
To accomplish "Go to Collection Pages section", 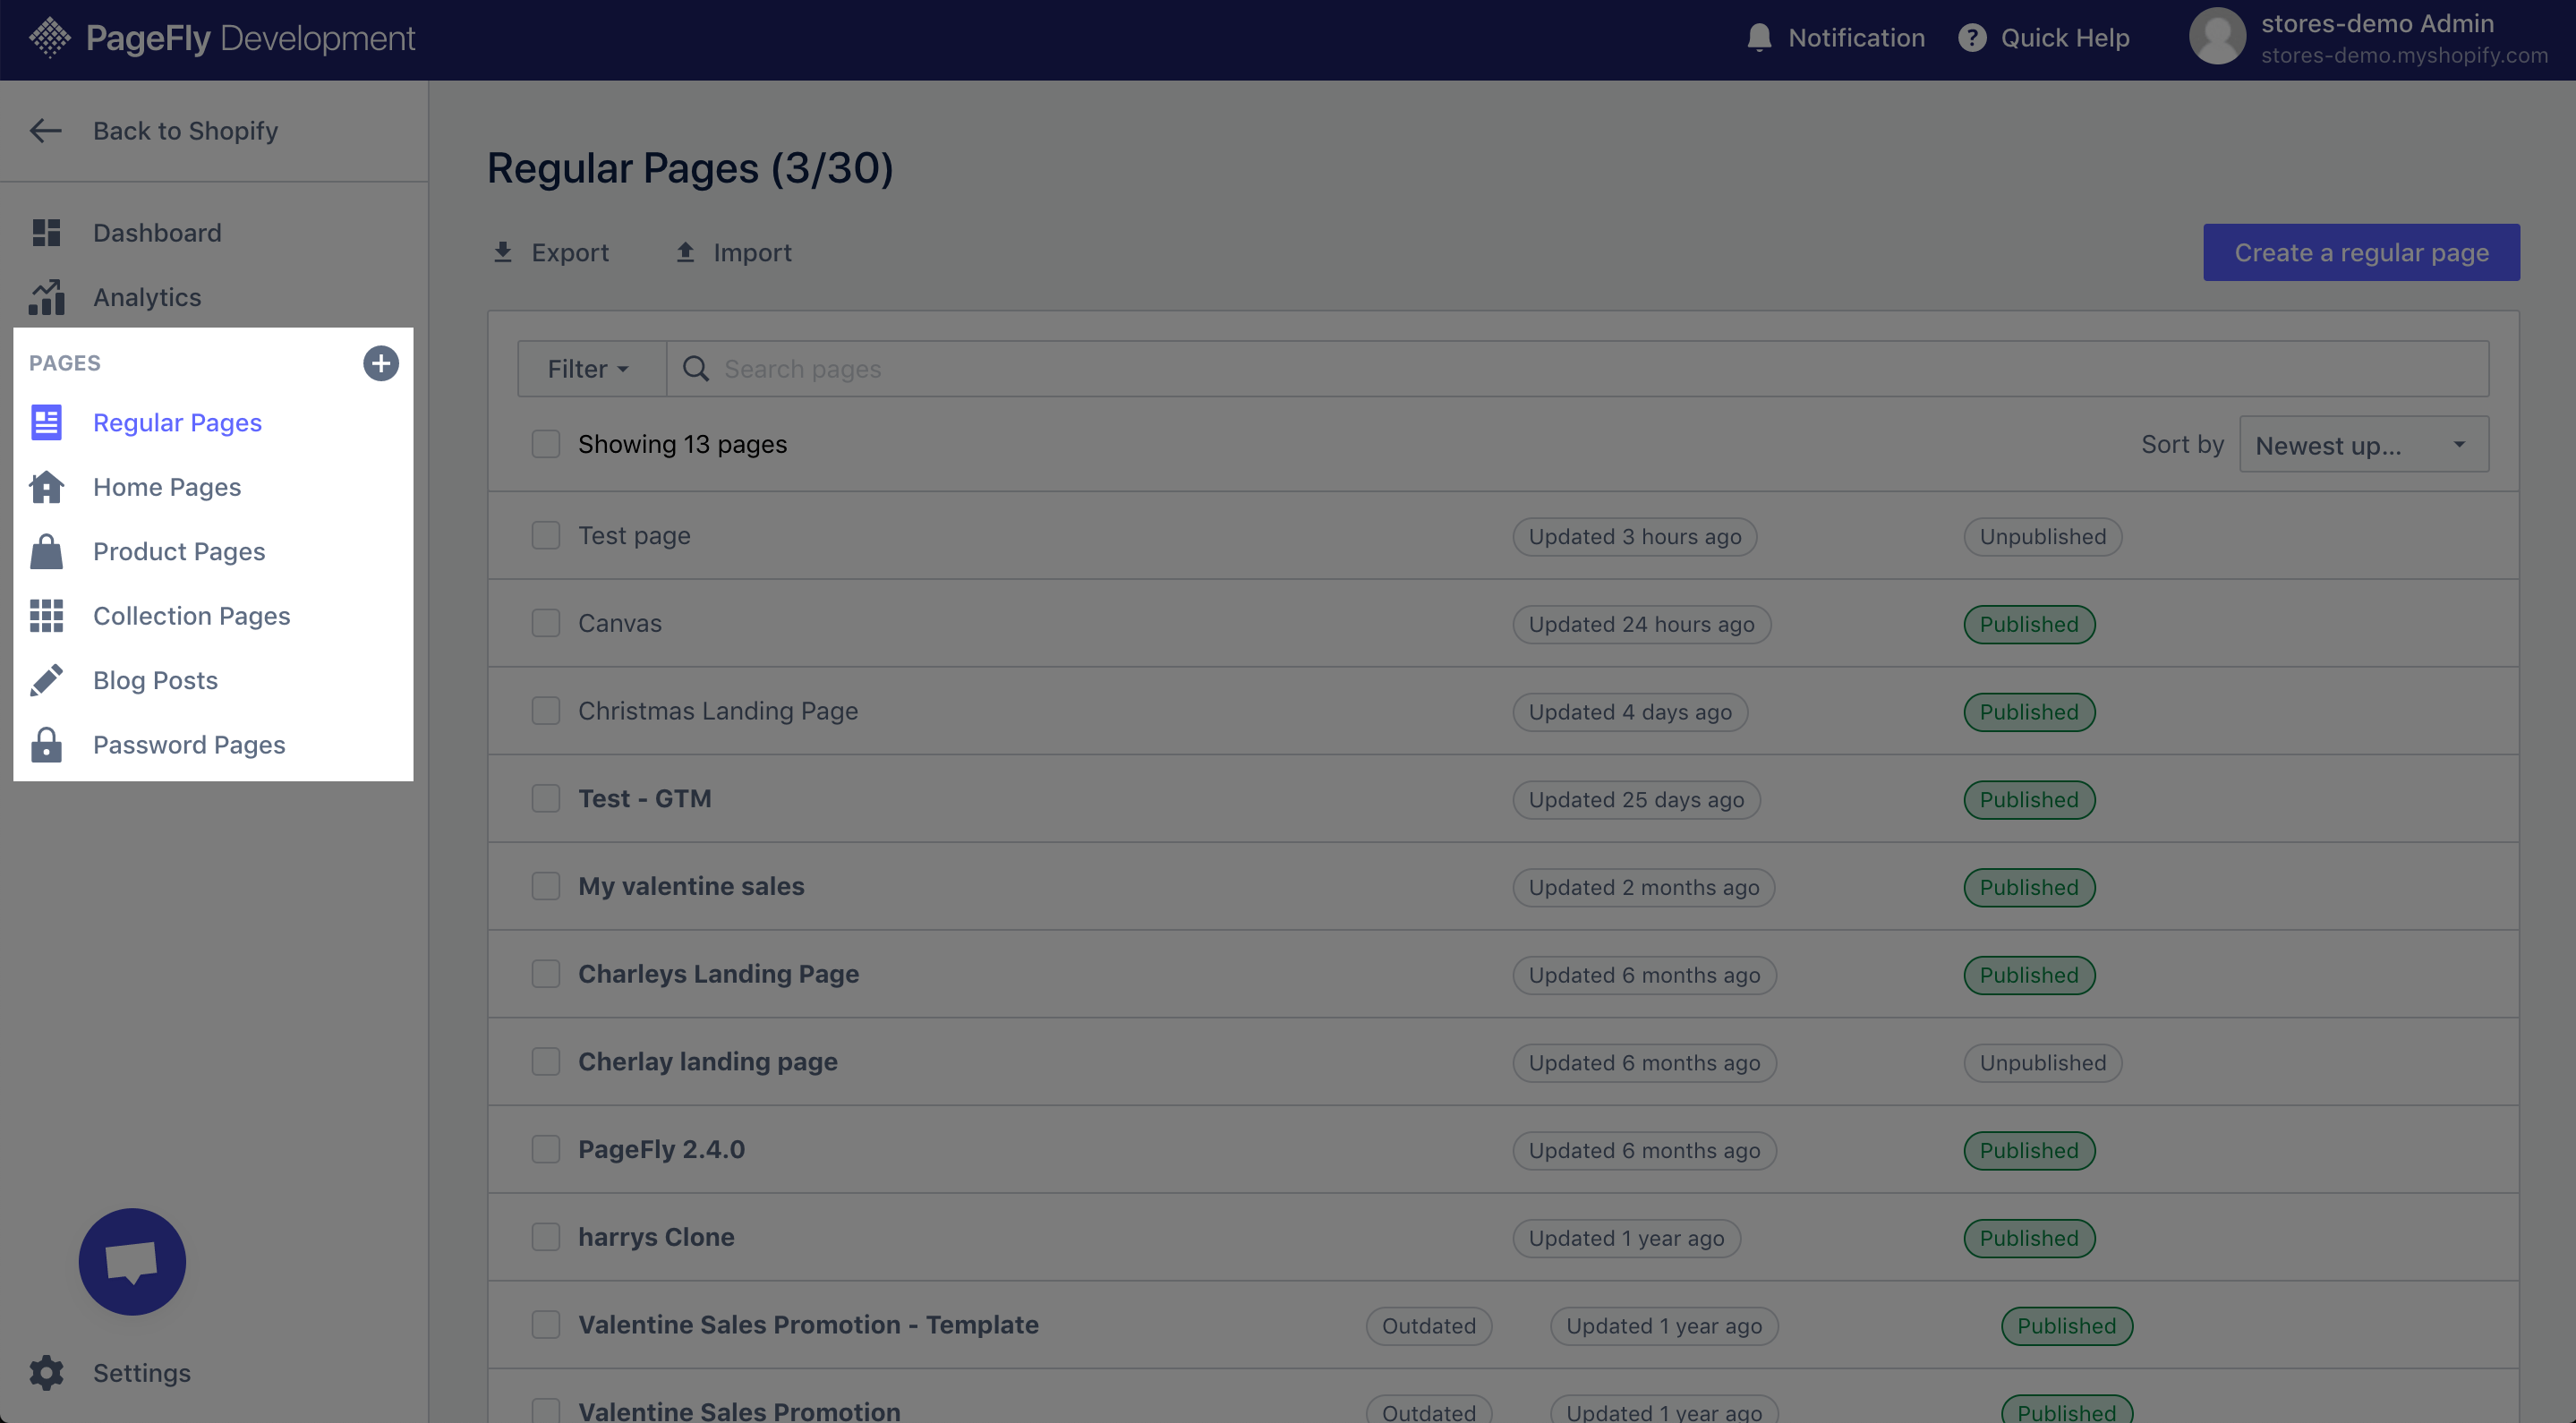I will (x=192, y=616).
